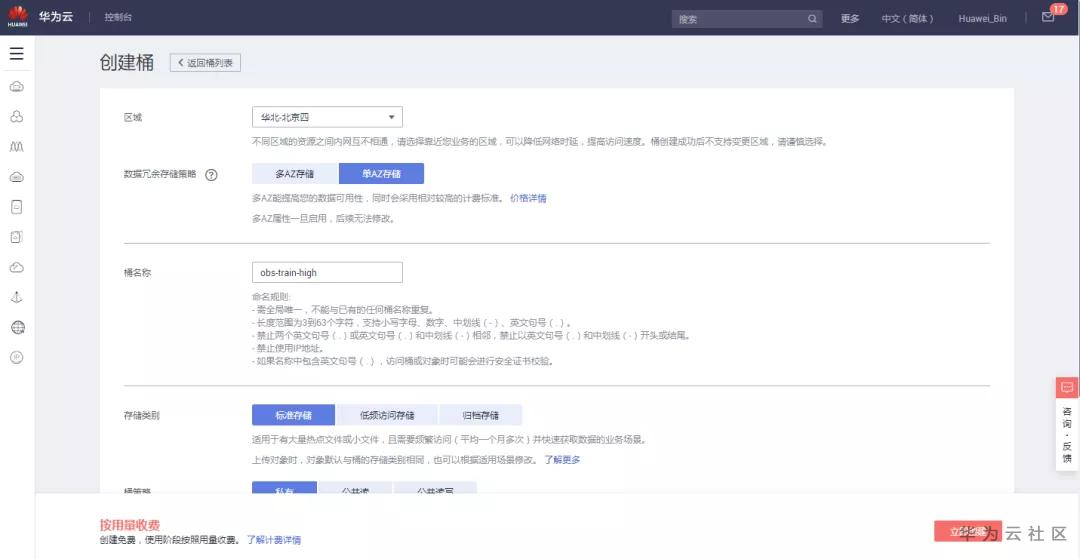Select 多AZ存储 redundancy option
Image resolution: width=1080 pixels, height=559 pixels.
[295, 173]
